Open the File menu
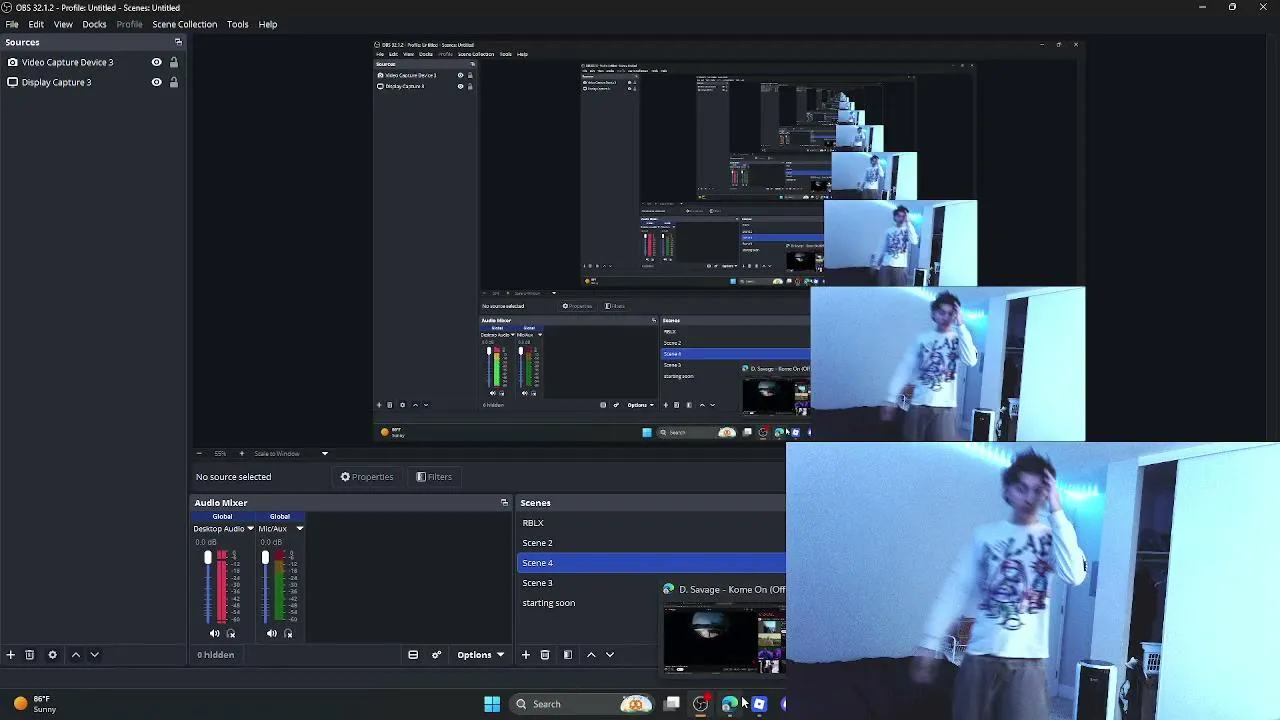Image resolution: width=1280 pixels, height=720 pixels. pos(12,24)
